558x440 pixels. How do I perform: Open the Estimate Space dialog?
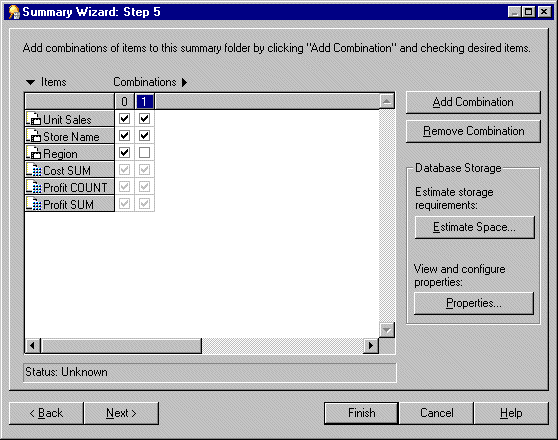474,227
